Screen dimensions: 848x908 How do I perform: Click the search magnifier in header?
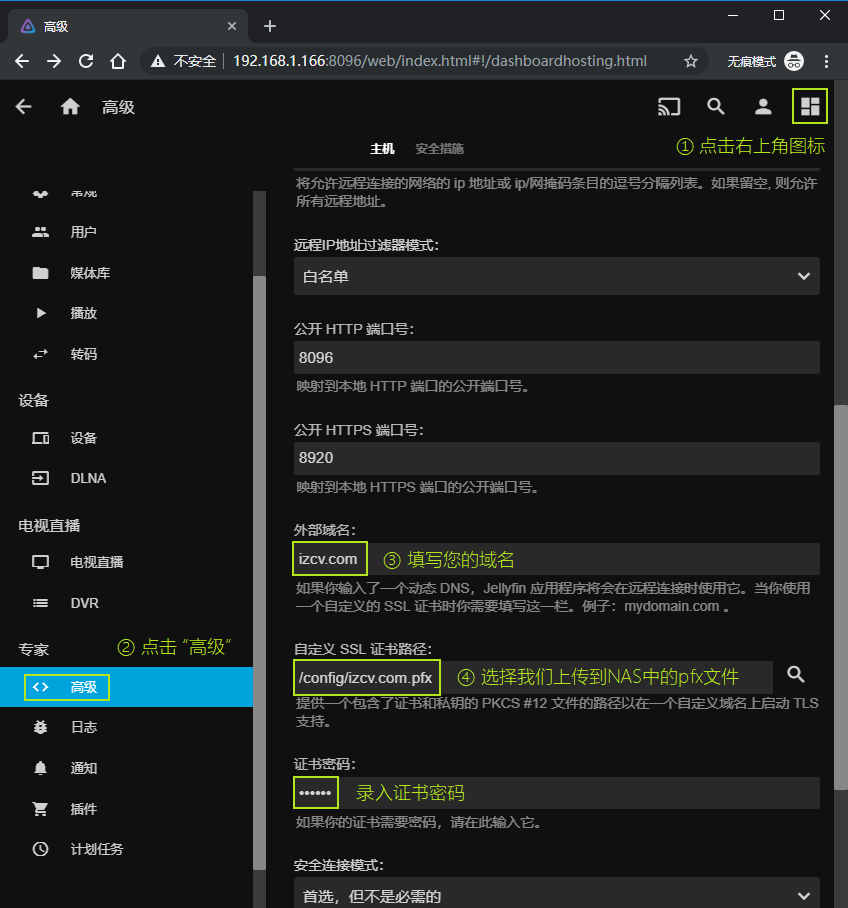pos(716,107)
